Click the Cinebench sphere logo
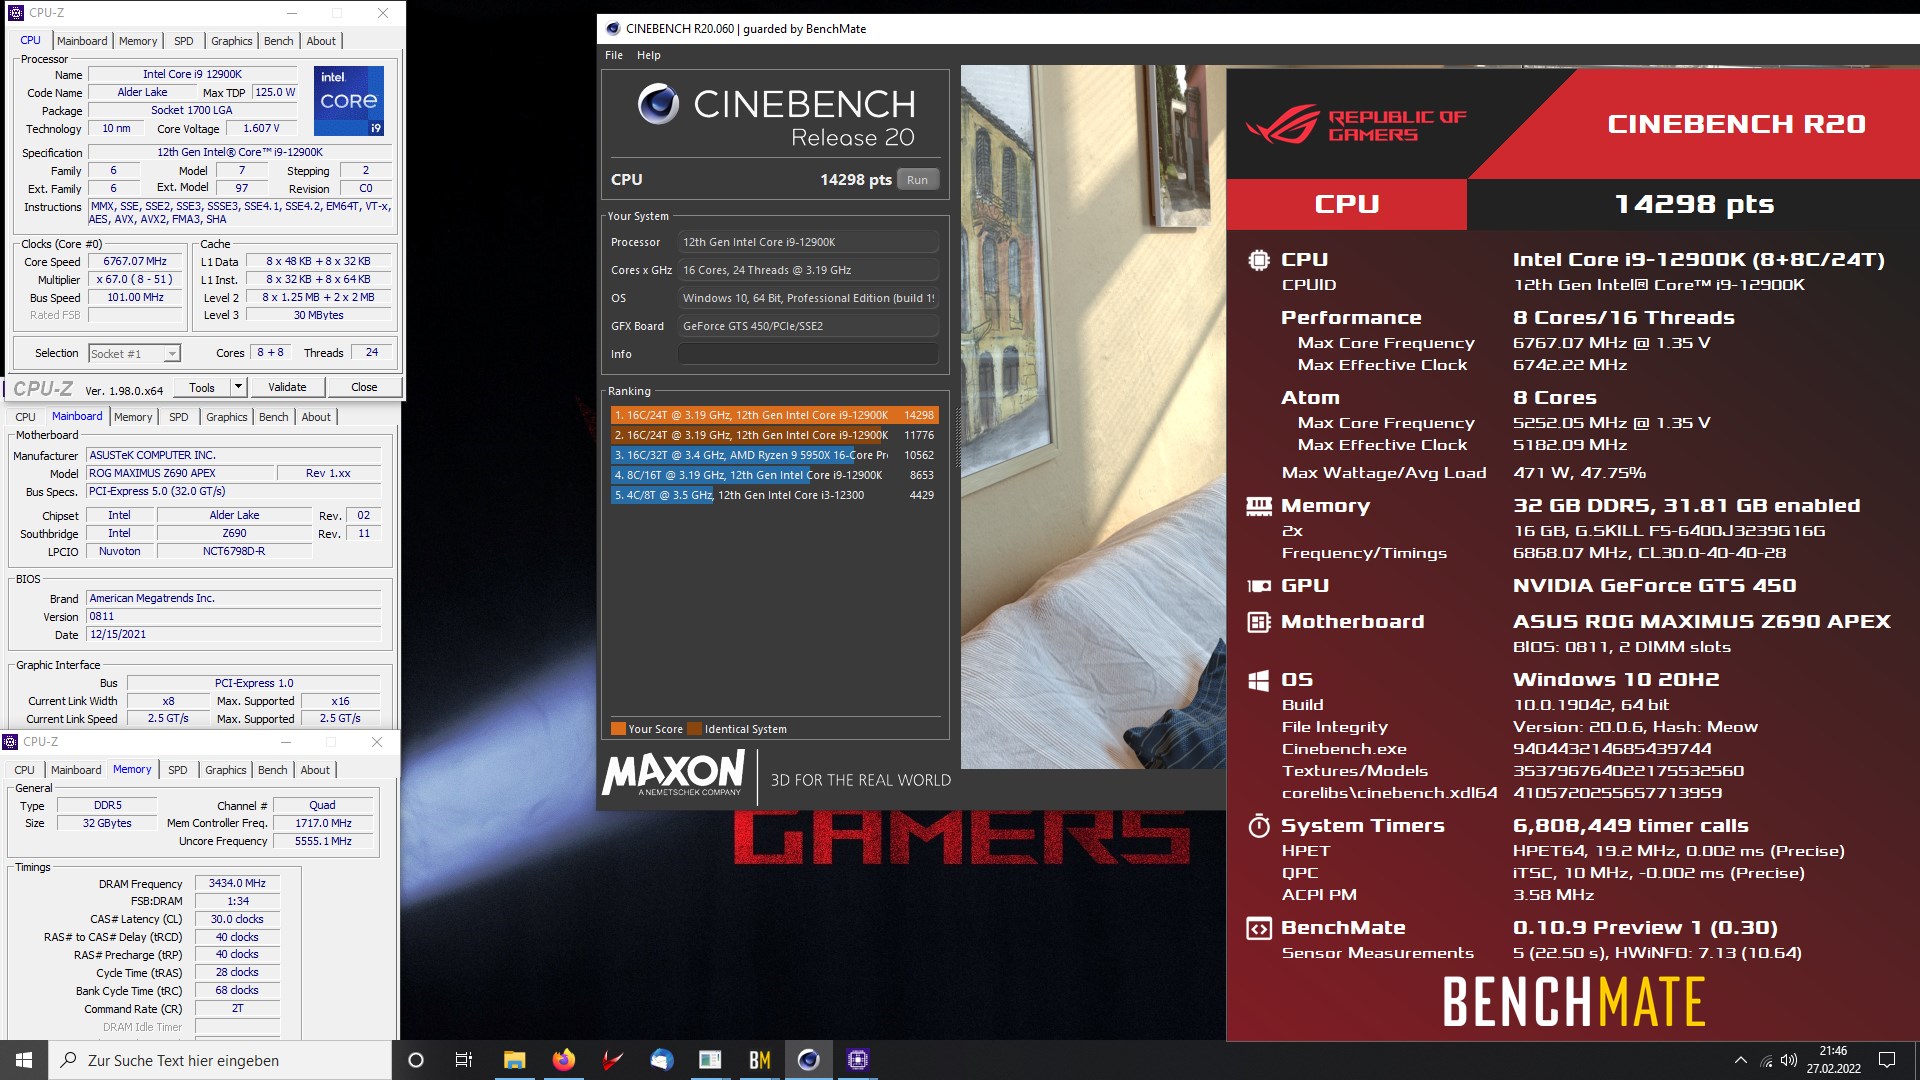The image size is (1920, 1080). [658, 104]
